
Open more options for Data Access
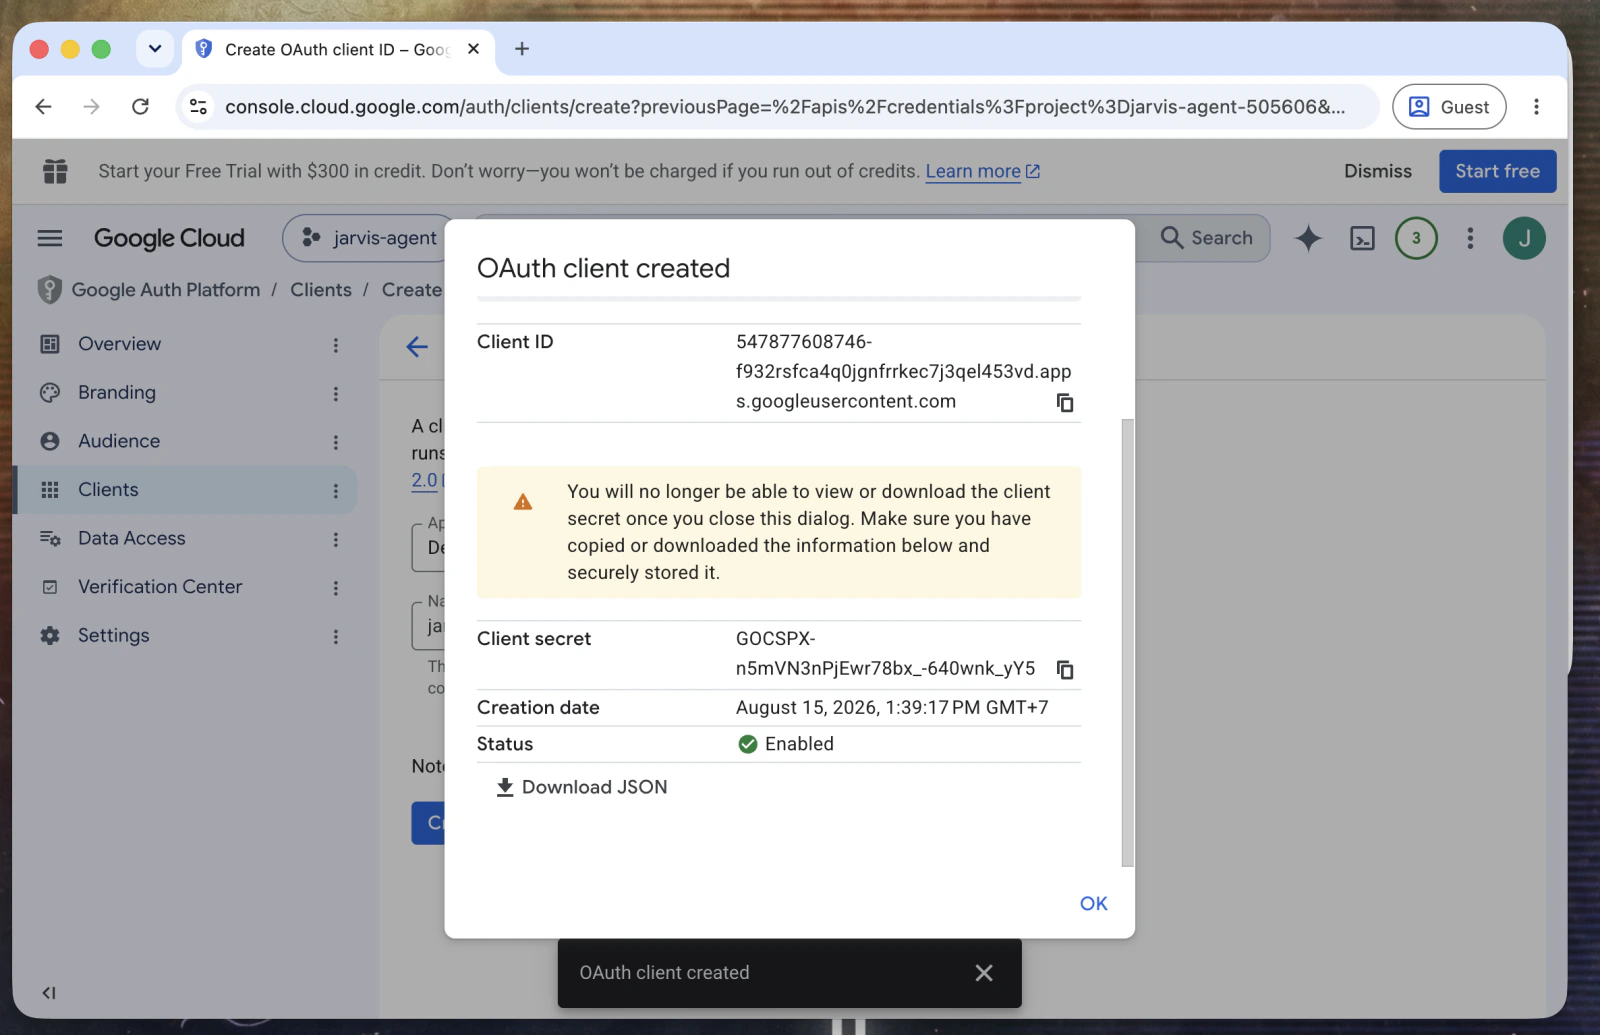click(336, 539)
